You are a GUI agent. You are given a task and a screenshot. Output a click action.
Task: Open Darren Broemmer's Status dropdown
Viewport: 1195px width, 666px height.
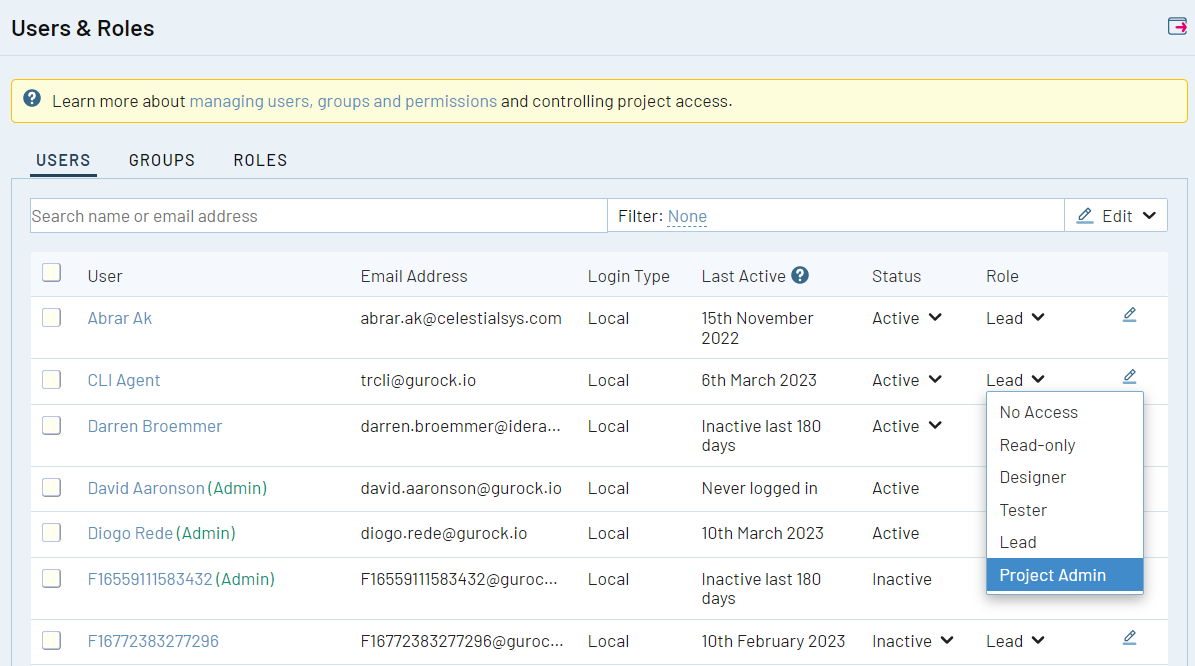[x=907, y=426]
